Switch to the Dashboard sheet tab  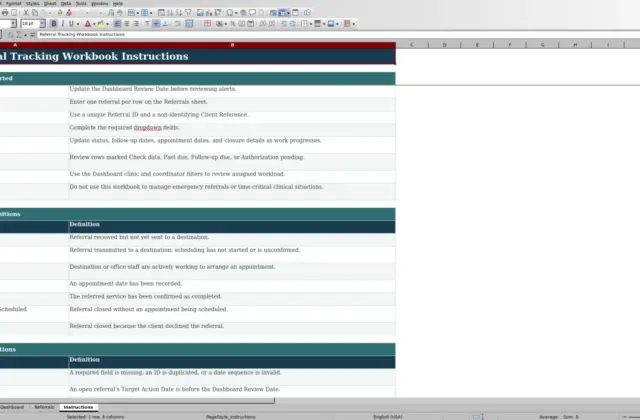coord(12,407)
